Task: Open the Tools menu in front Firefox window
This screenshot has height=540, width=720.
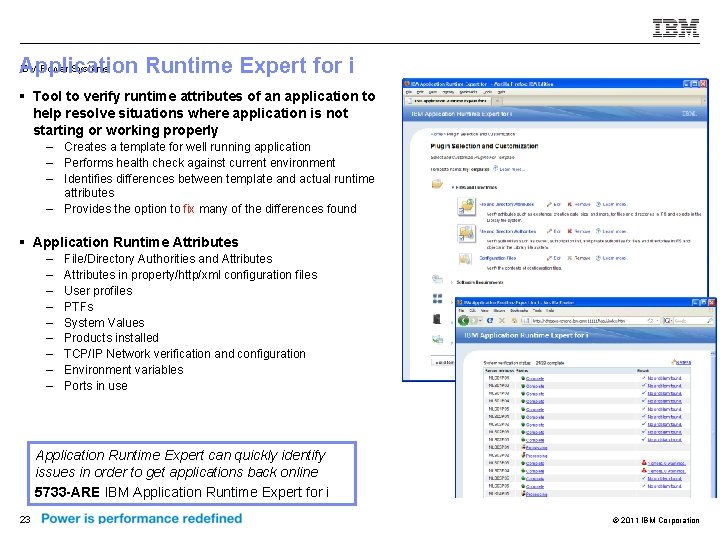Action: 537,310
